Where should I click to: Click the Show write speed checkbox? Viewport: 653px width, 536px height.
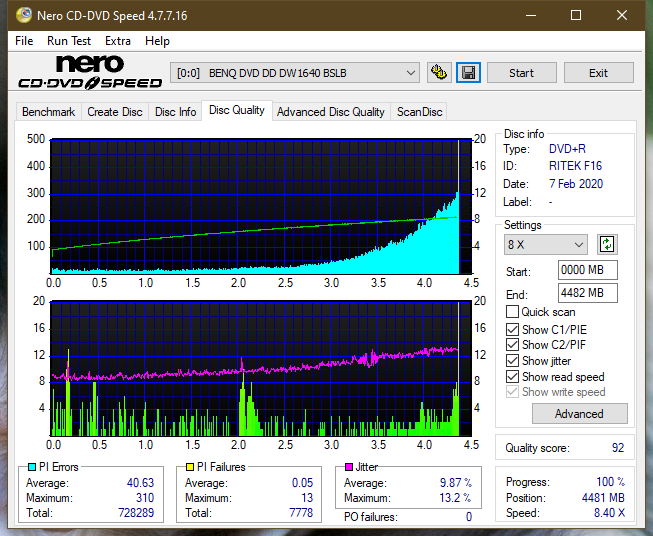click(512, 392)
